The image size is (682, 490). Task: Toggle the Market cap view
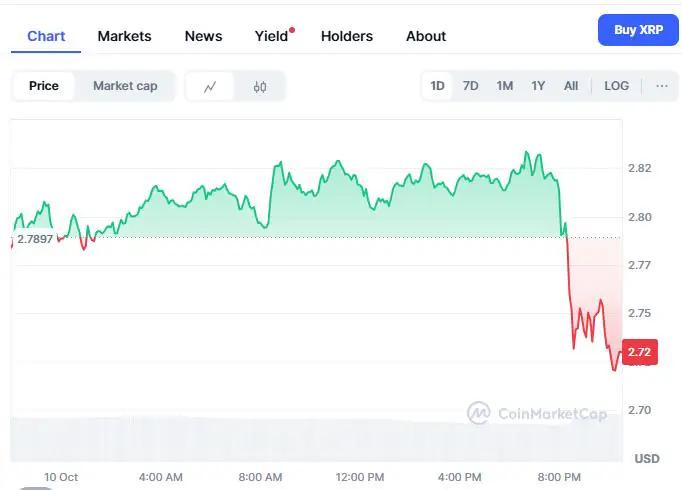pyautogui.click(x=125, y=86)
